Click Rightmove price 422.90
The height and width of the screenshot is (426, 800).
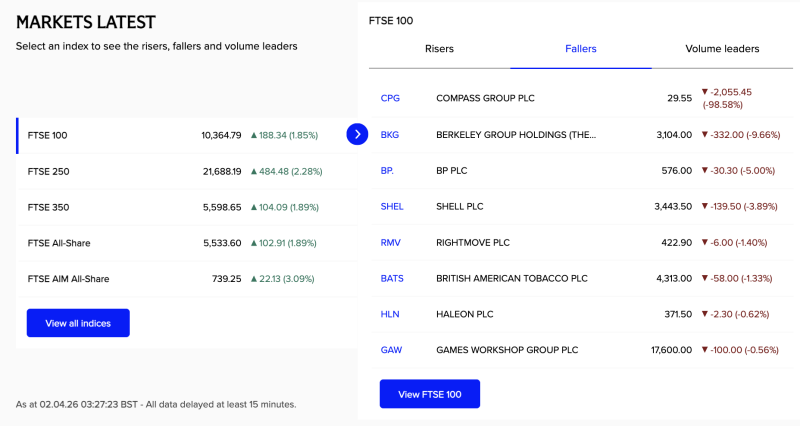point(677,242)
